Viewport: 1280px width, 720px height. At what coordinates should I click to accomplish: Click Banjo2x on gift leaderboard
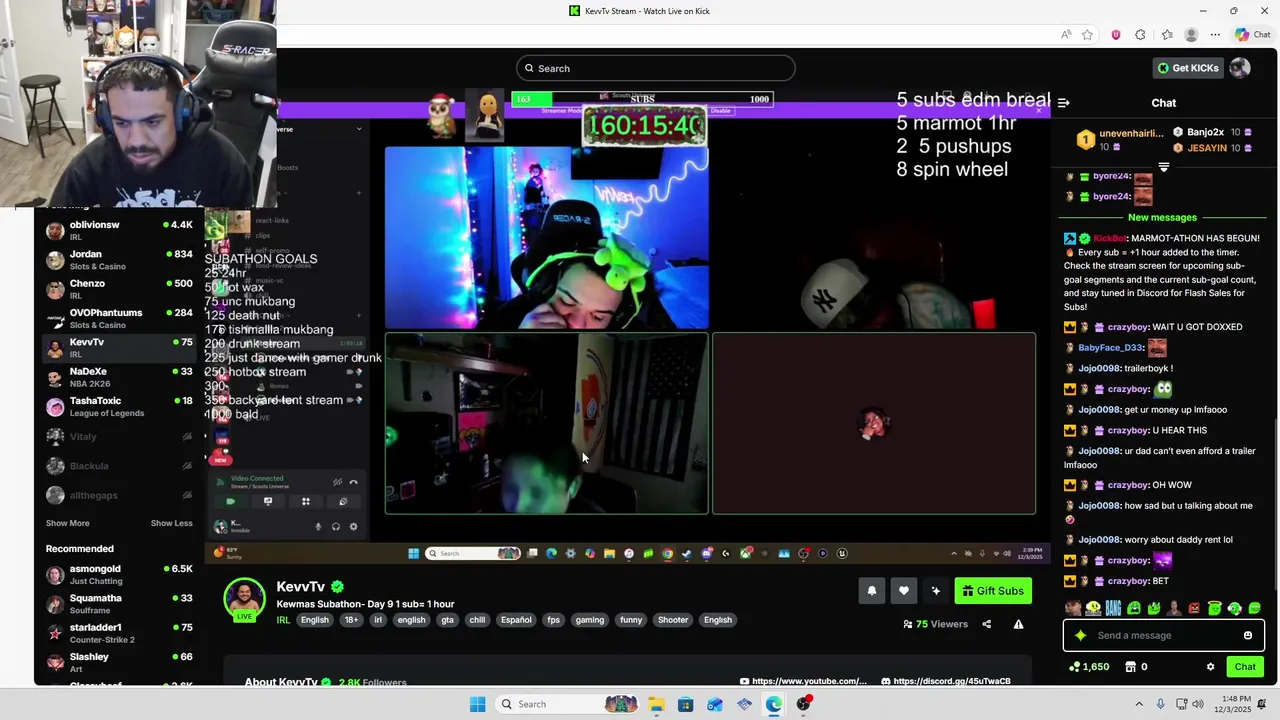1205,132
